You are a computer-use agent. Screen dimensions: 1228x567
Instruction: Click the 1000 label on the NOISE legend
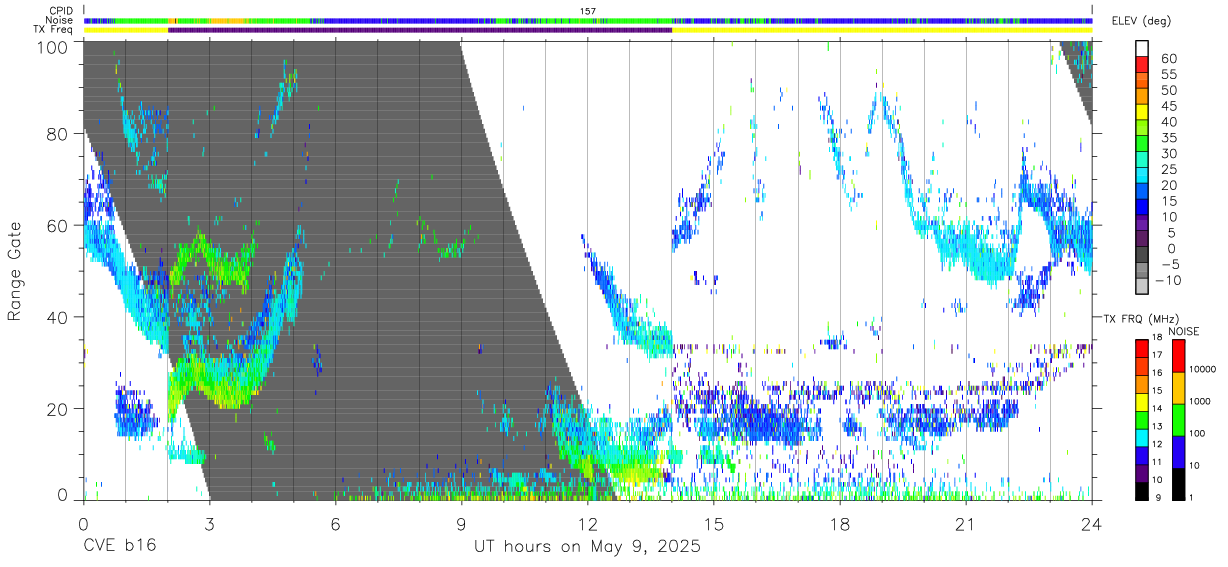point(1199,402)
